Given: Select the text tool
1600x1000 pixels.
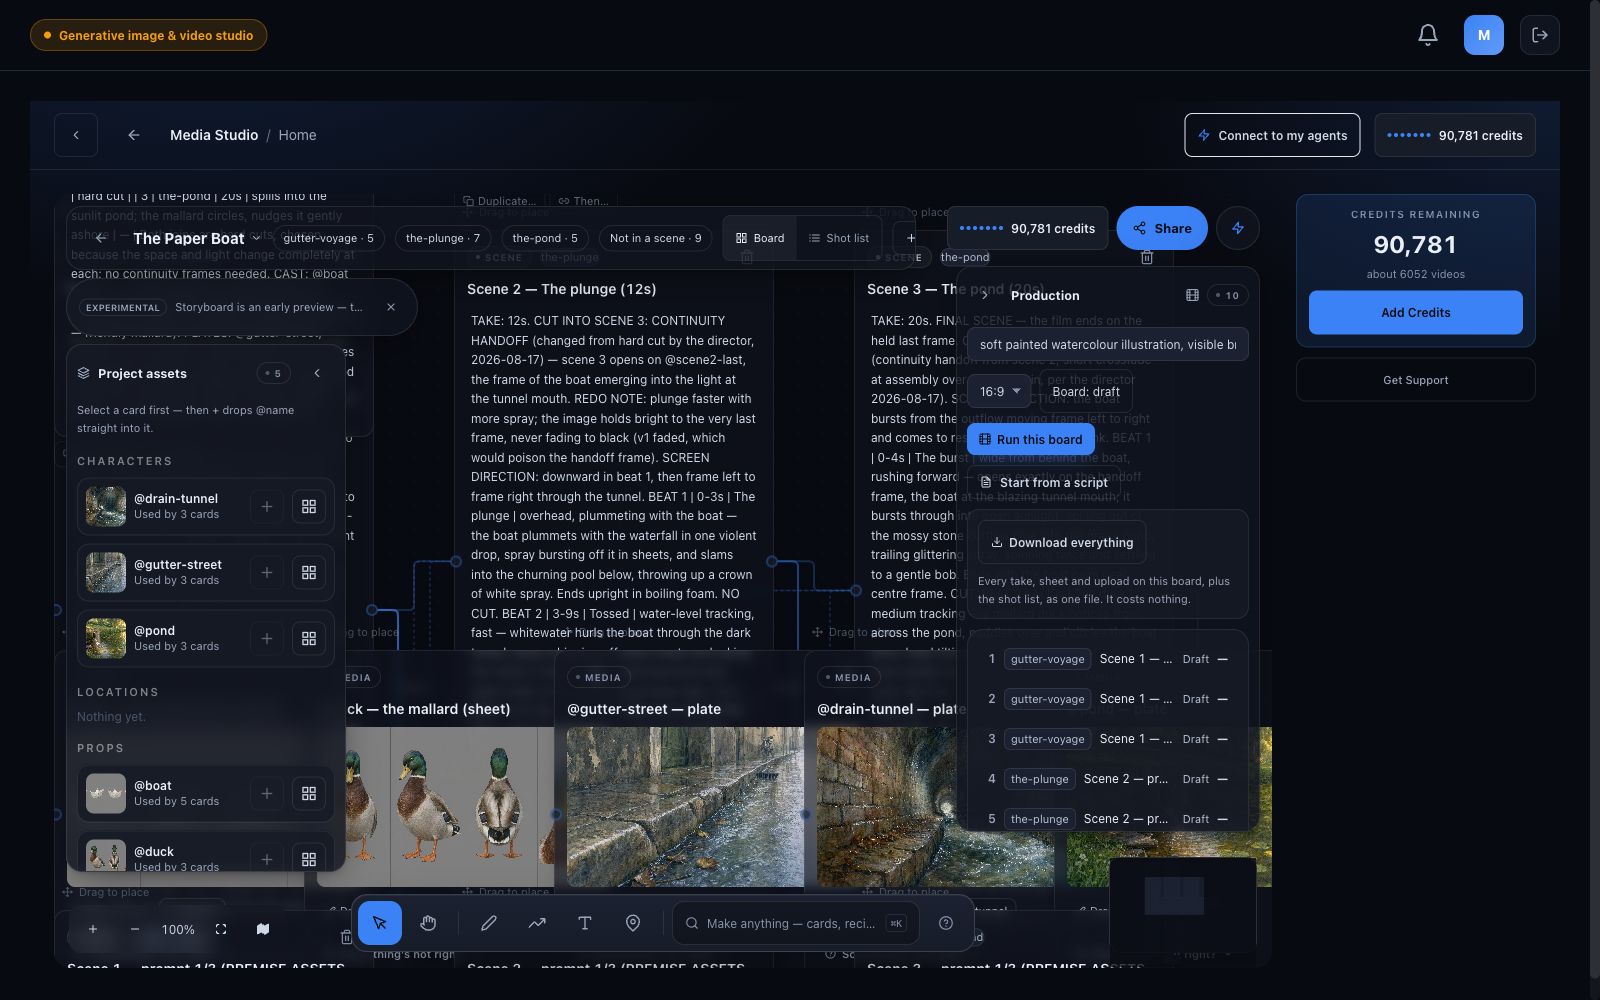Looking at the screenshot, I should [x=585, y=923].
